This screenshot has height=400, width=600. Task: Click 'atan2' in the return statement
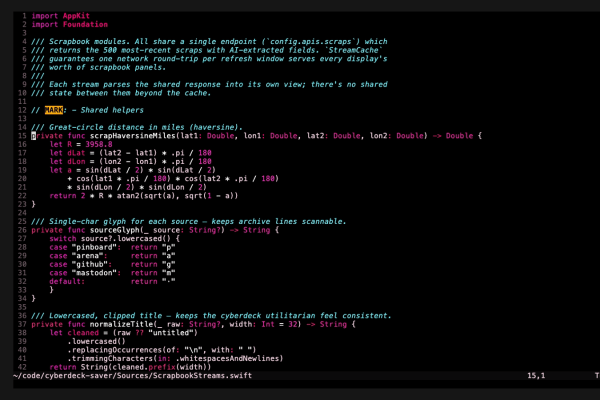128,196
